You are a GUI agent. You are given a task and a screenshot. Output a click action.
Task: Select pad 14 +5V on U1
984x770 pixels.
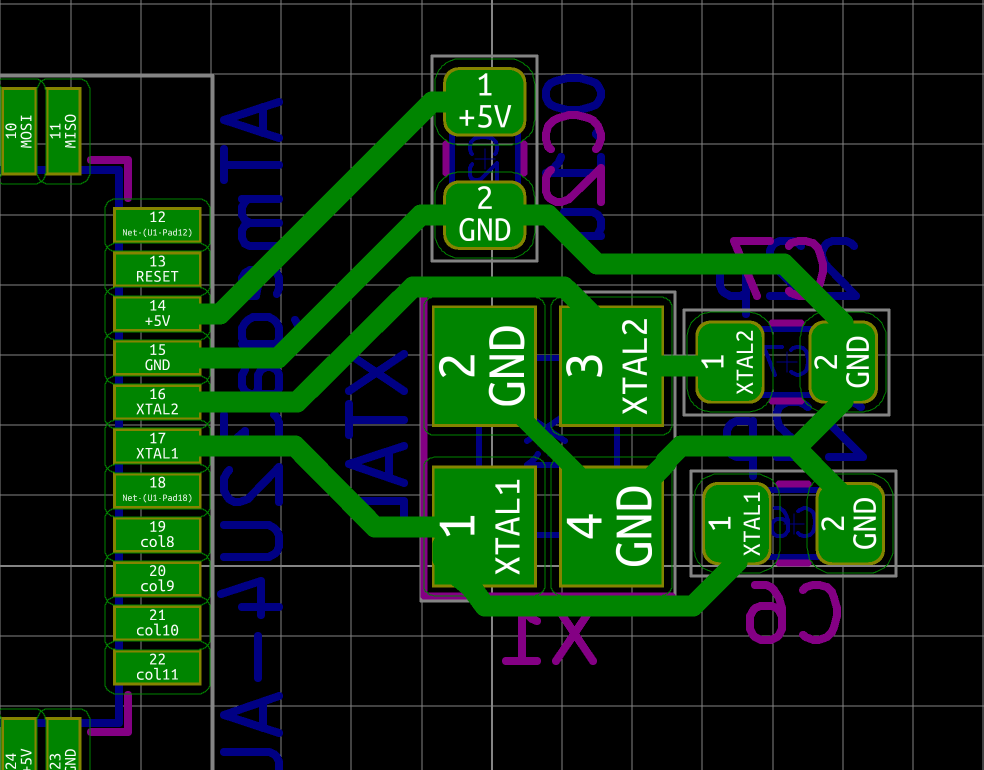157,313
